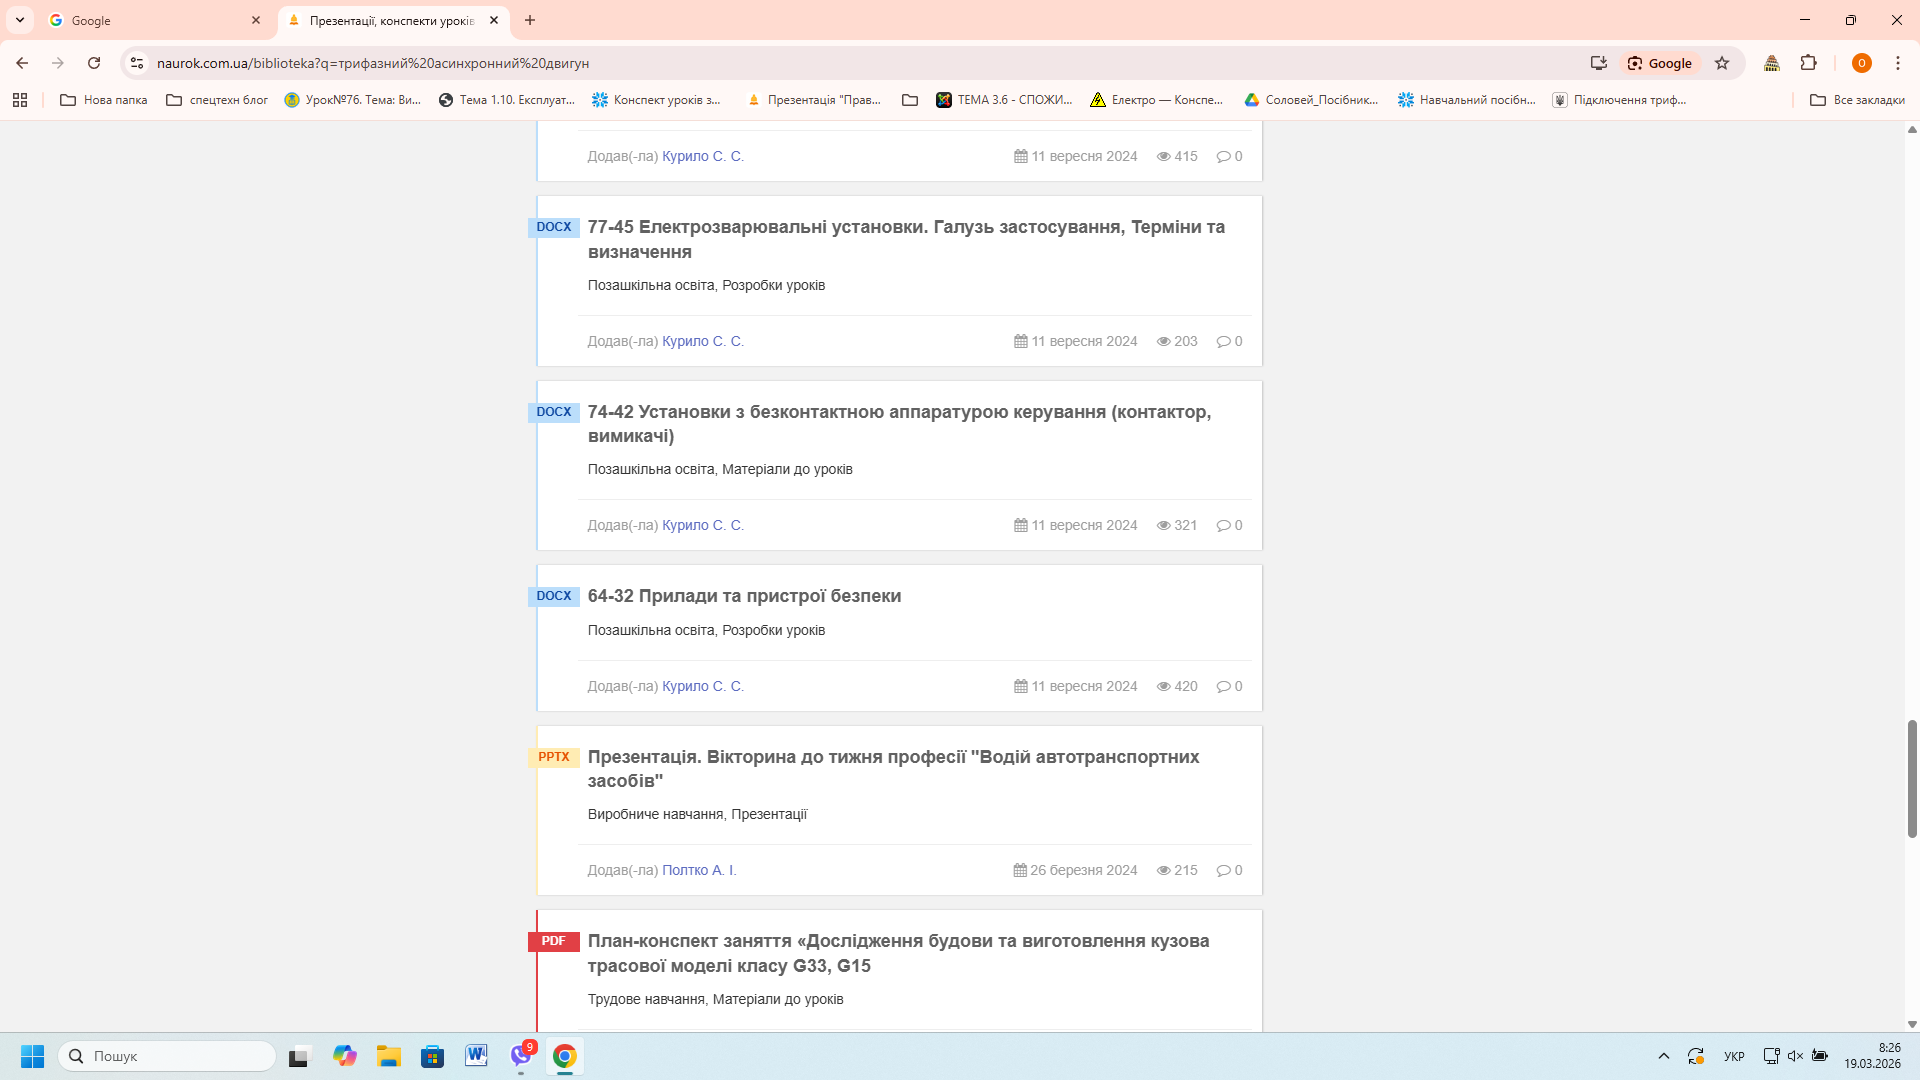Open the Chrome extensions puzzle icon
This screenshot has width=1920, height=1080.
point(1808,63)
